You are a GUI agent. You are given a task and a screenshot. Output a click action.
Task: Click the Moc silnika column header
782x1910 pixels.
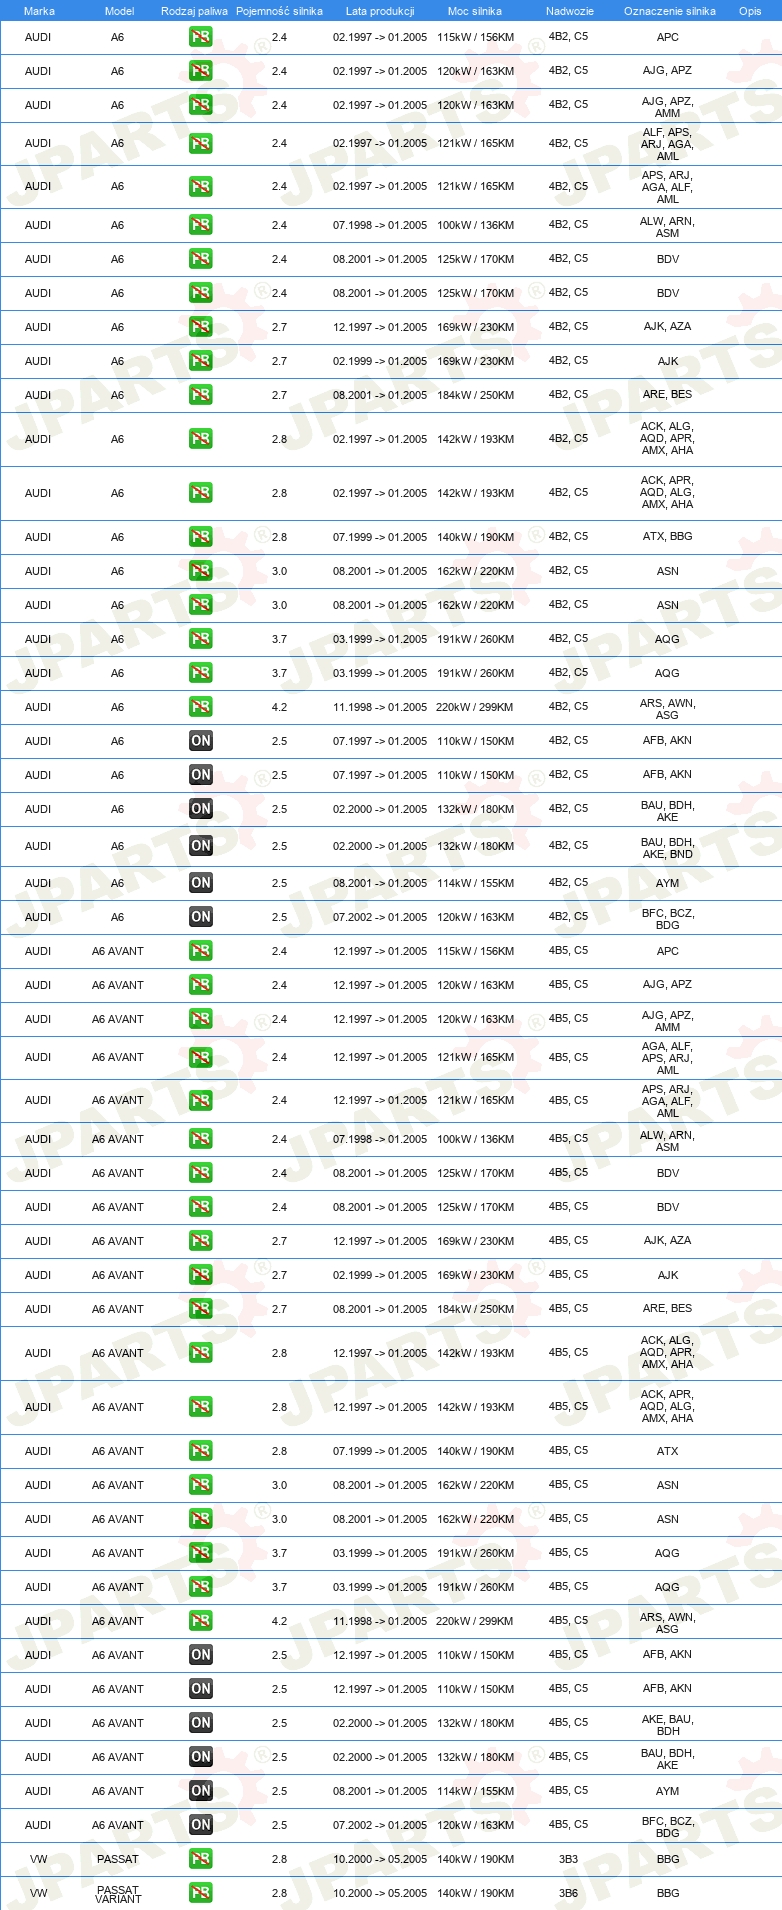click(x=475, y=11)
